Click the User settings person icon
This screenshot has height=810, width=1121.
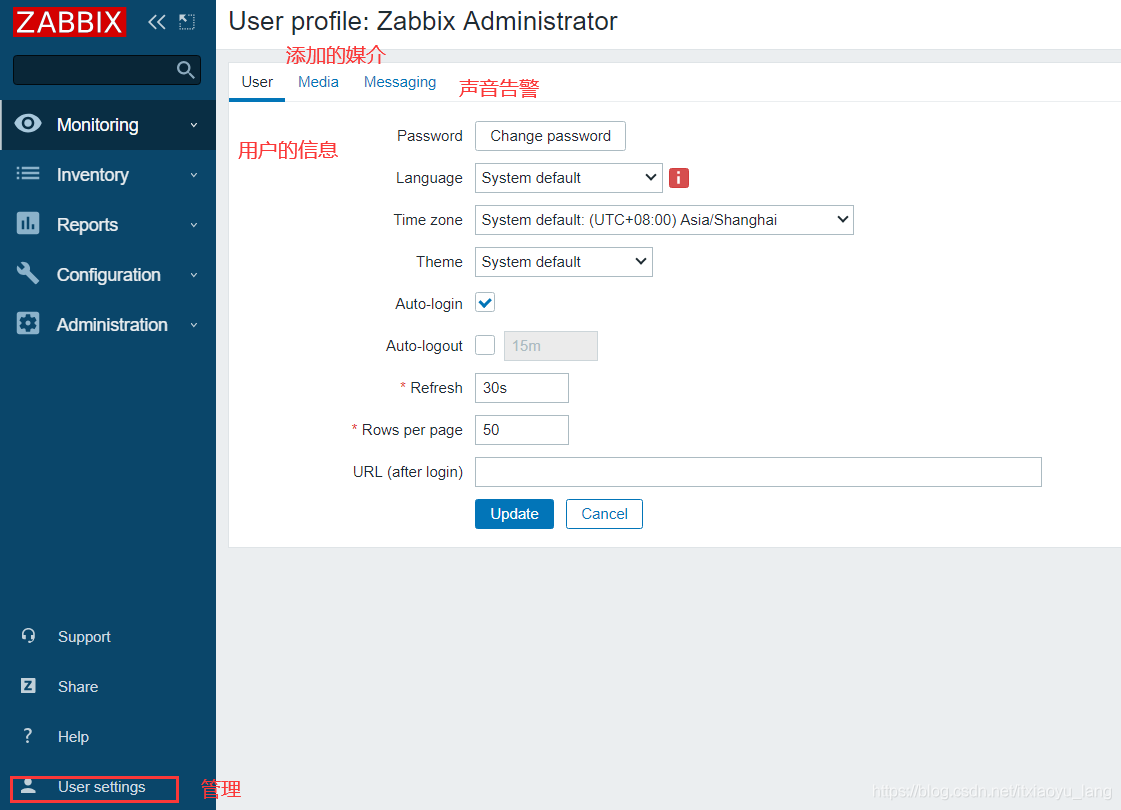pyautogui.click(x=28, y=786)
